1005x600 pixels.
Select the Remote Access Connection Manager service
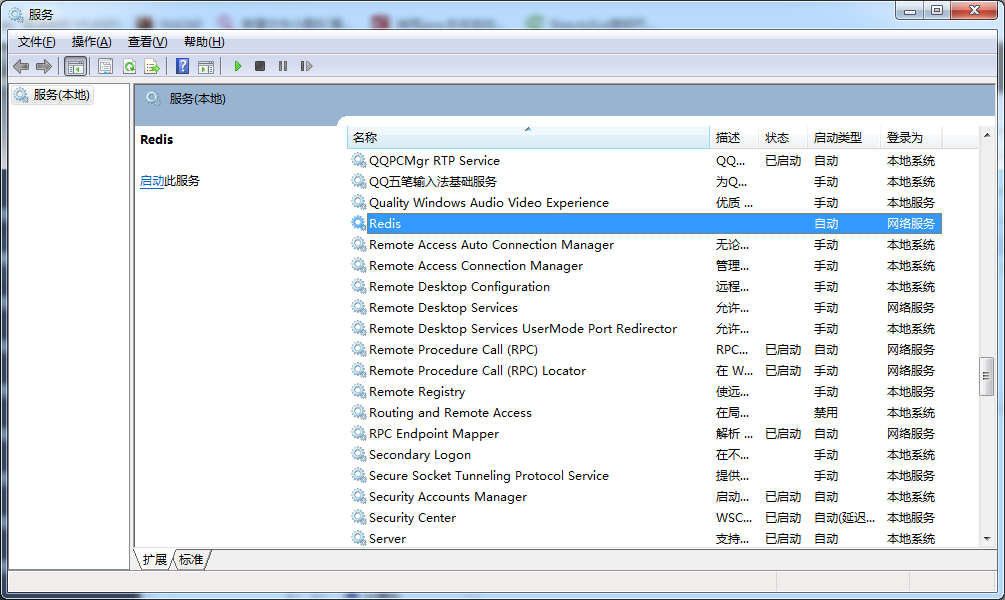[x=476, y=266]
